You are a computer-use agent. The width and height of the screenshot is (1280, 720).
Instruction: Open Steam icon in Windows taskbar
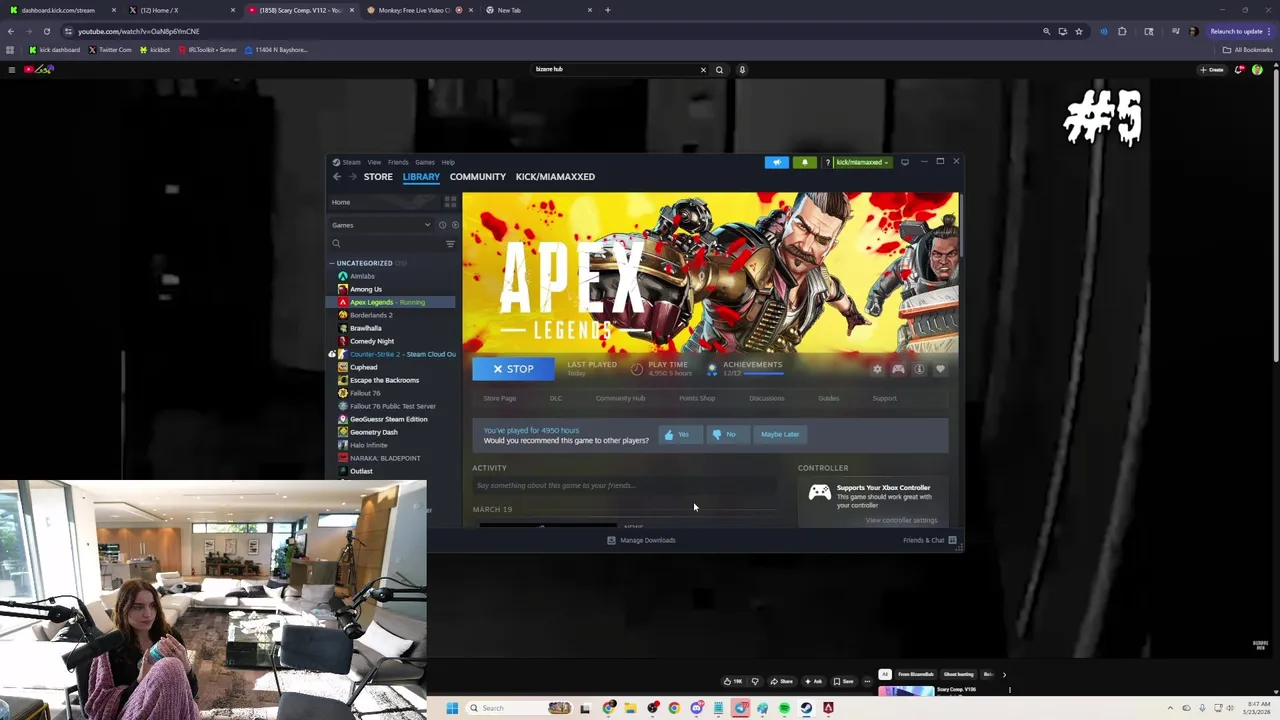click(806, 708)
